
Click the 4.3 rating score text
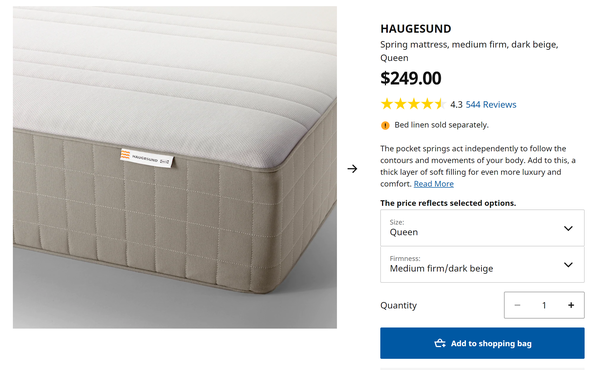click(456, 104)
